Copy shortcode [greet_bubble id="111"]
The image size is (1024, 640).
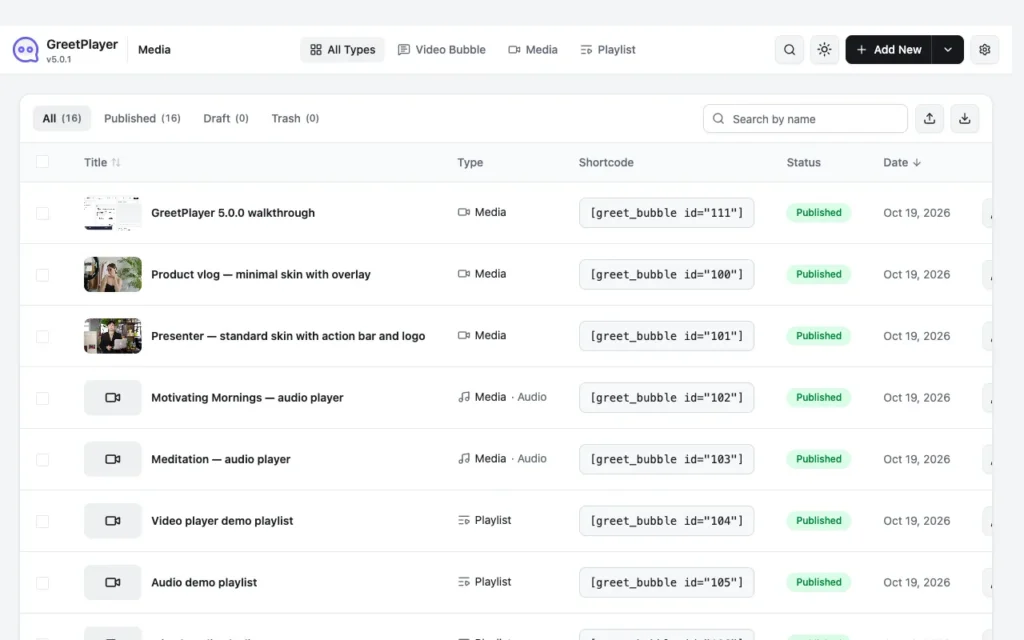[x=666, y=213]
